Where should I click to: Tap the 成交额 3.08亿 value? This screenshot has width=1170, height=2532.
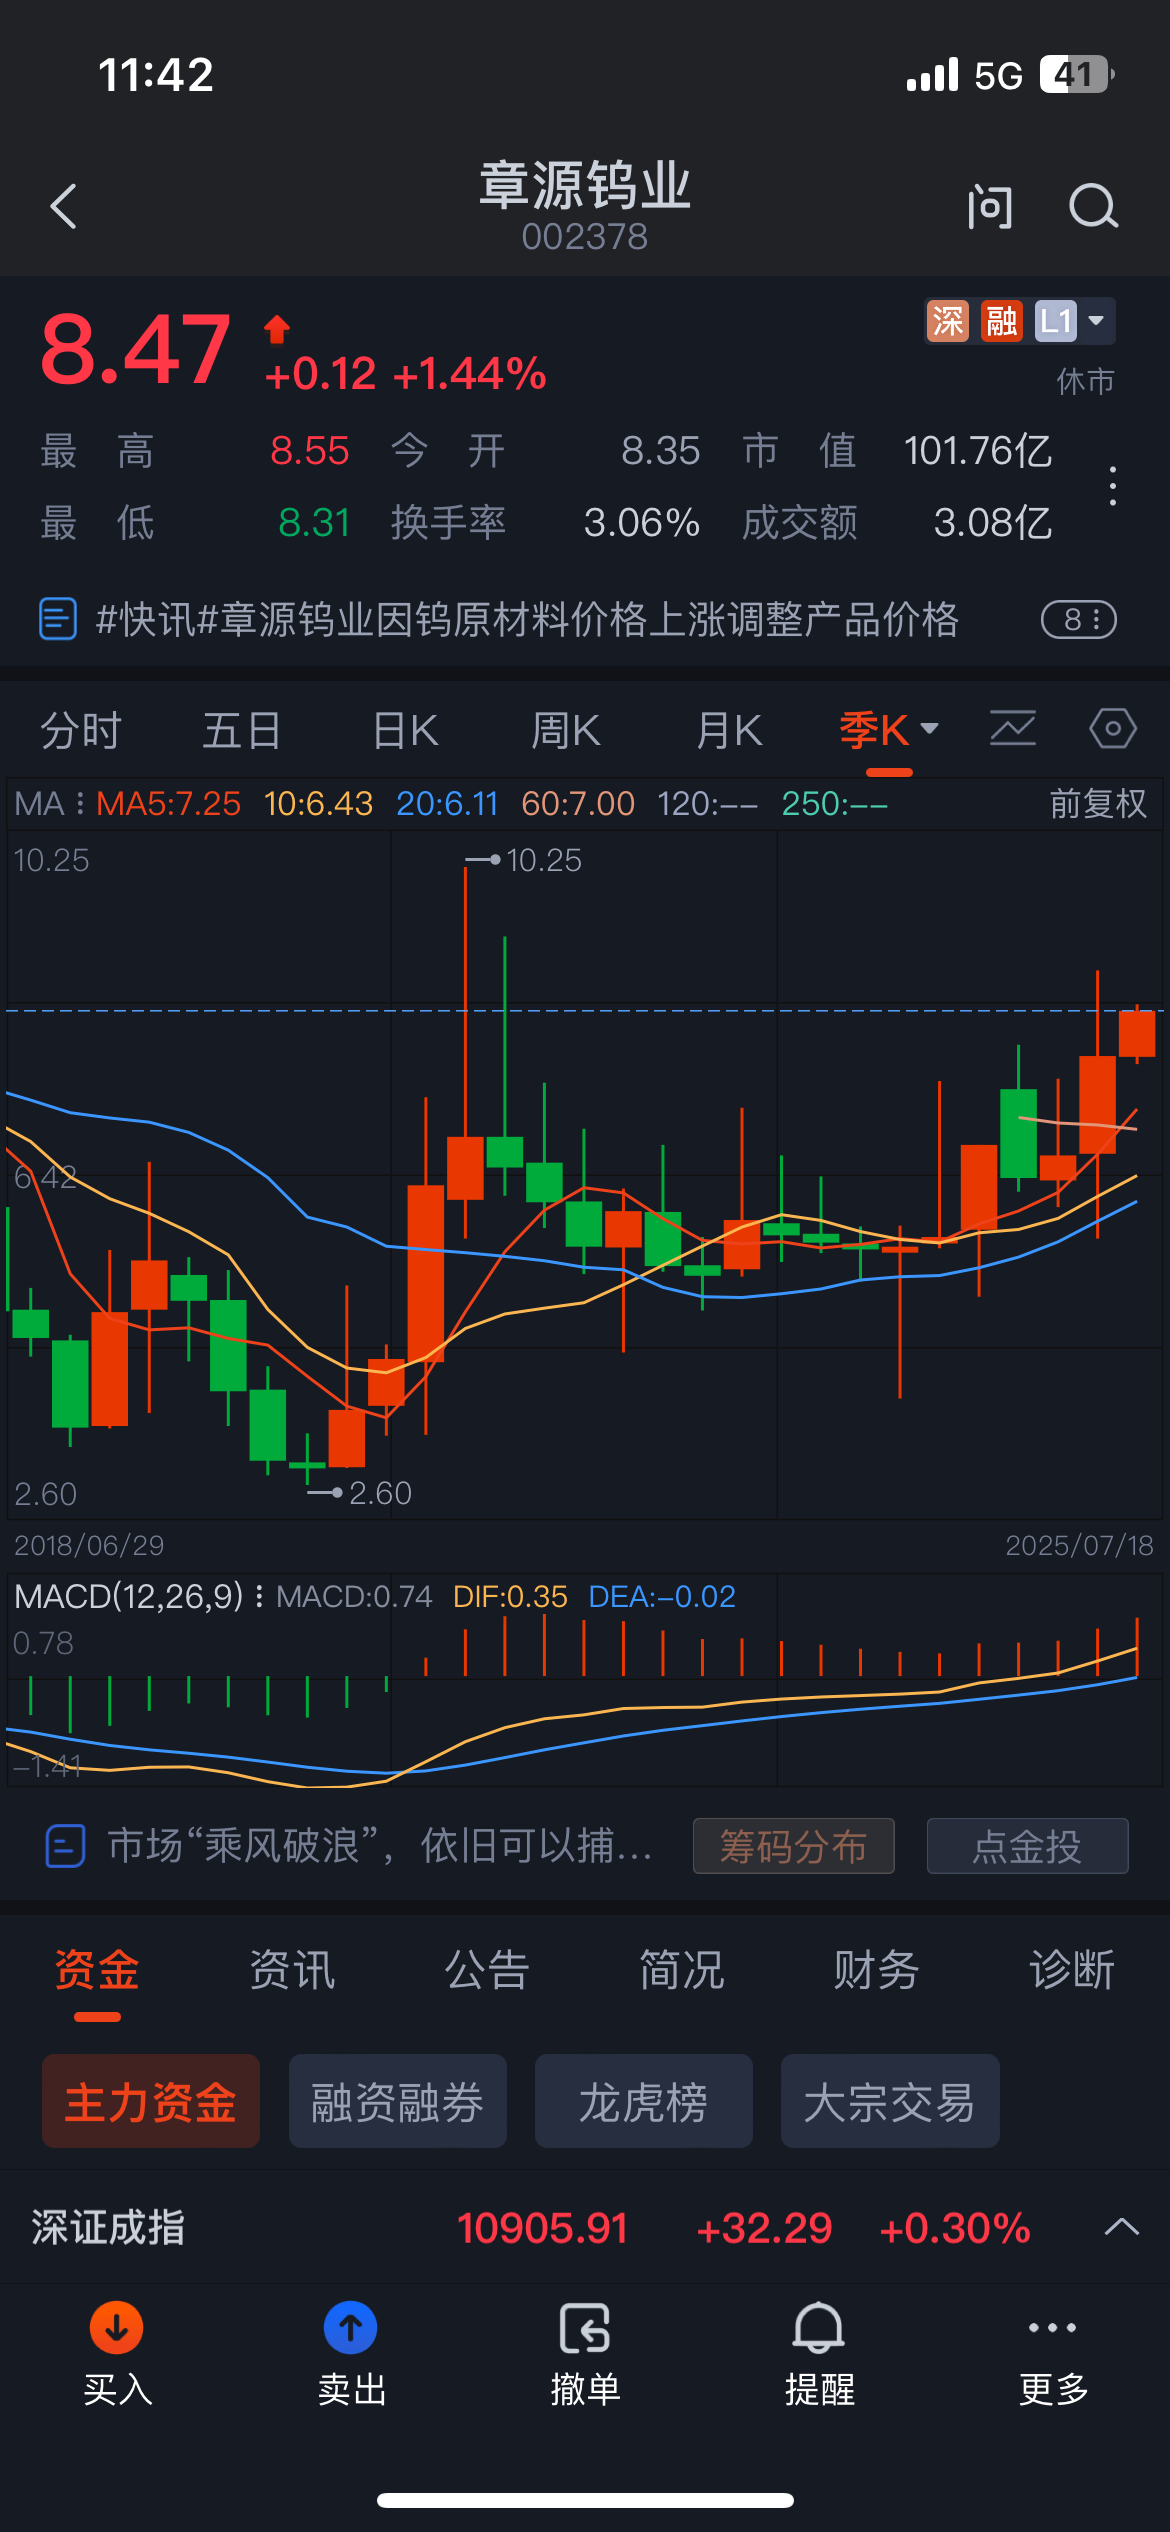tap(993, 523)
